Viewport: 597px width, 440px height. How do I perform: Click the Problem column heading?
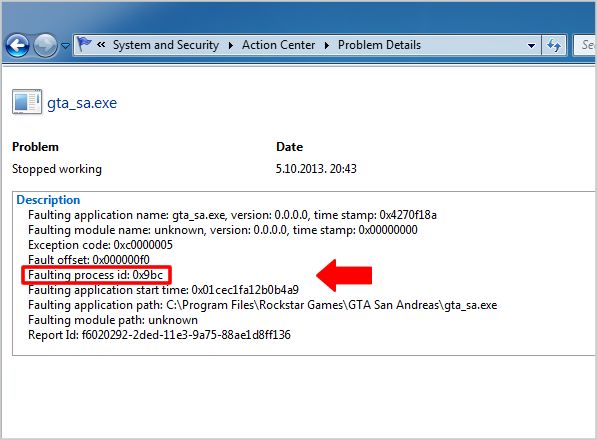[x=35, y=147]
